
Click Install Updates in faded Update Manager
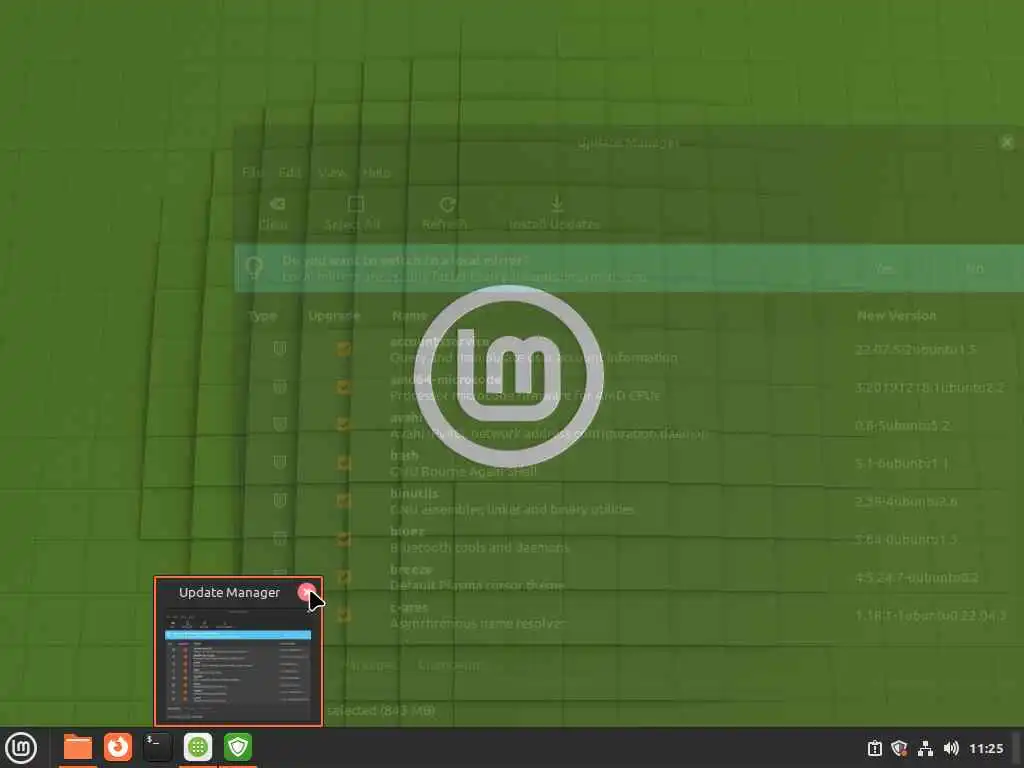point(554,214)
